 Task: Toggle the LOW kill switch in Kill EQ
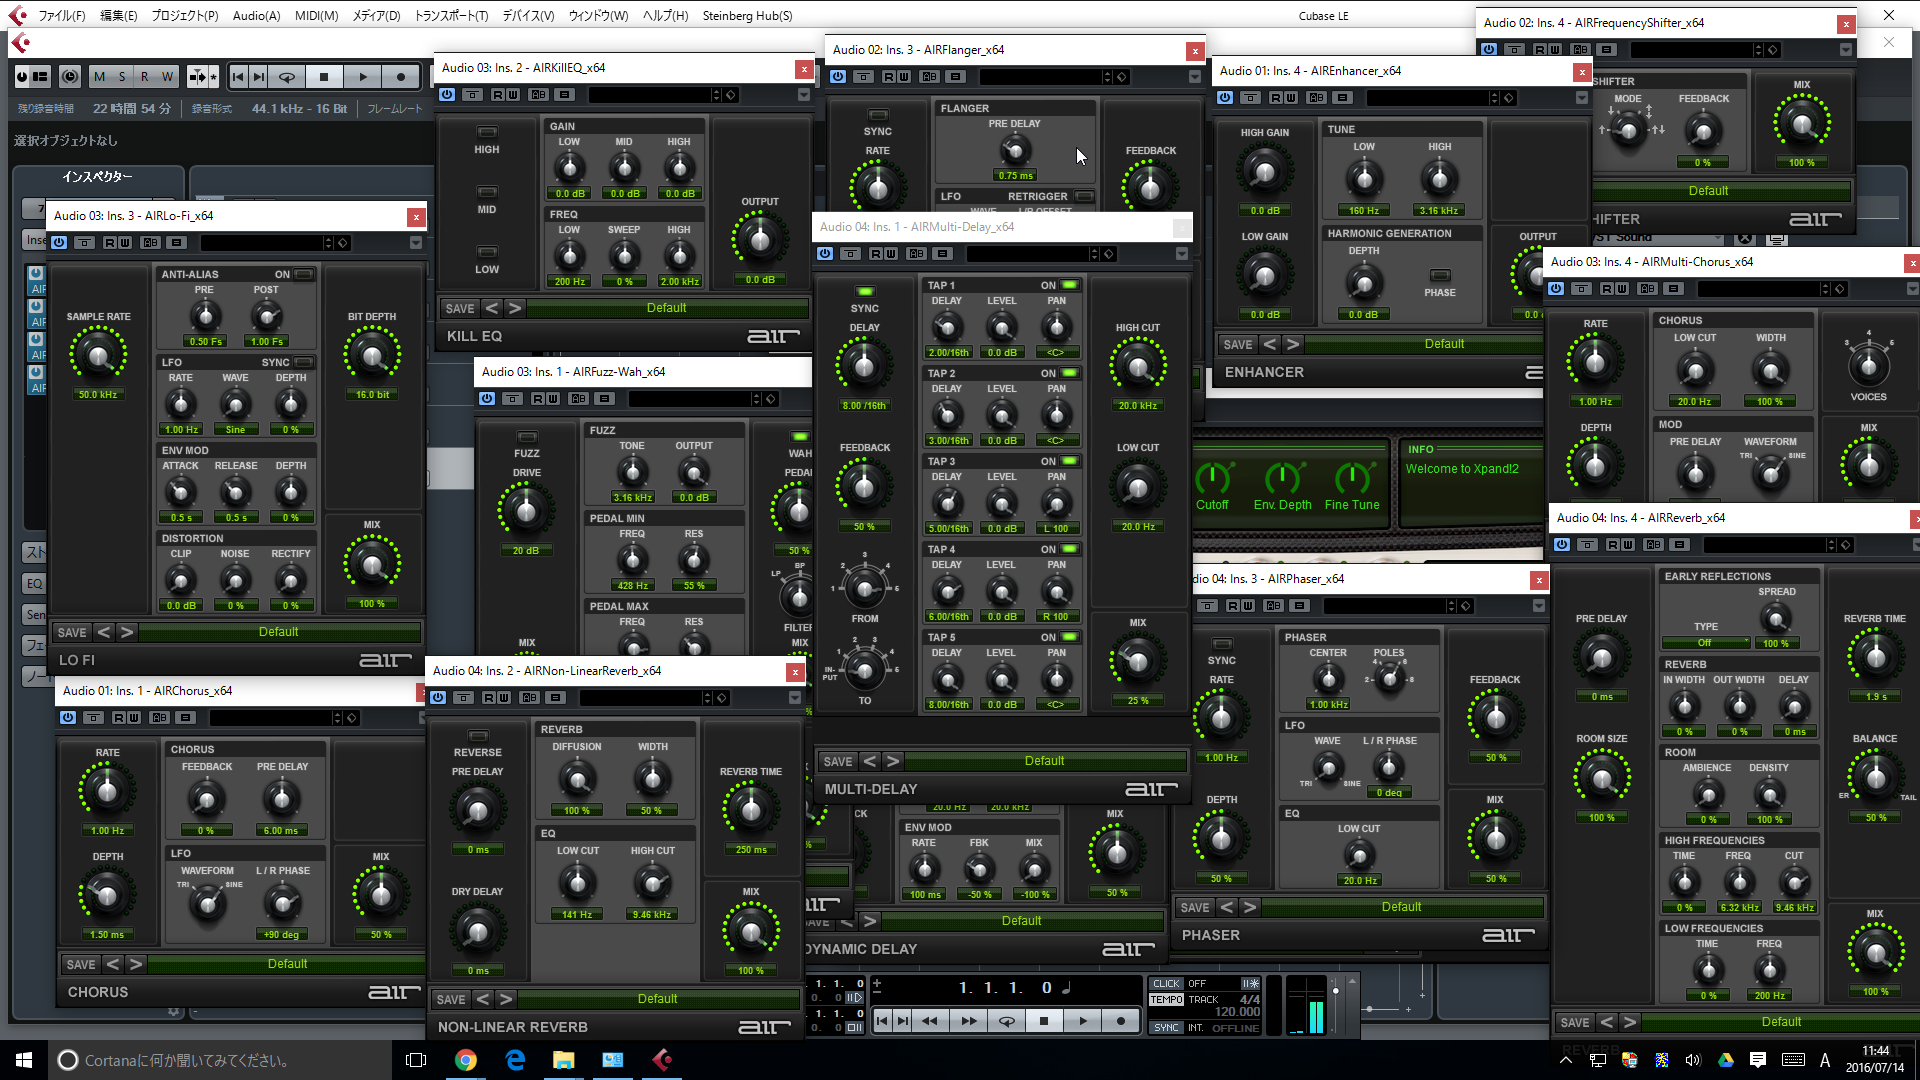487,252
